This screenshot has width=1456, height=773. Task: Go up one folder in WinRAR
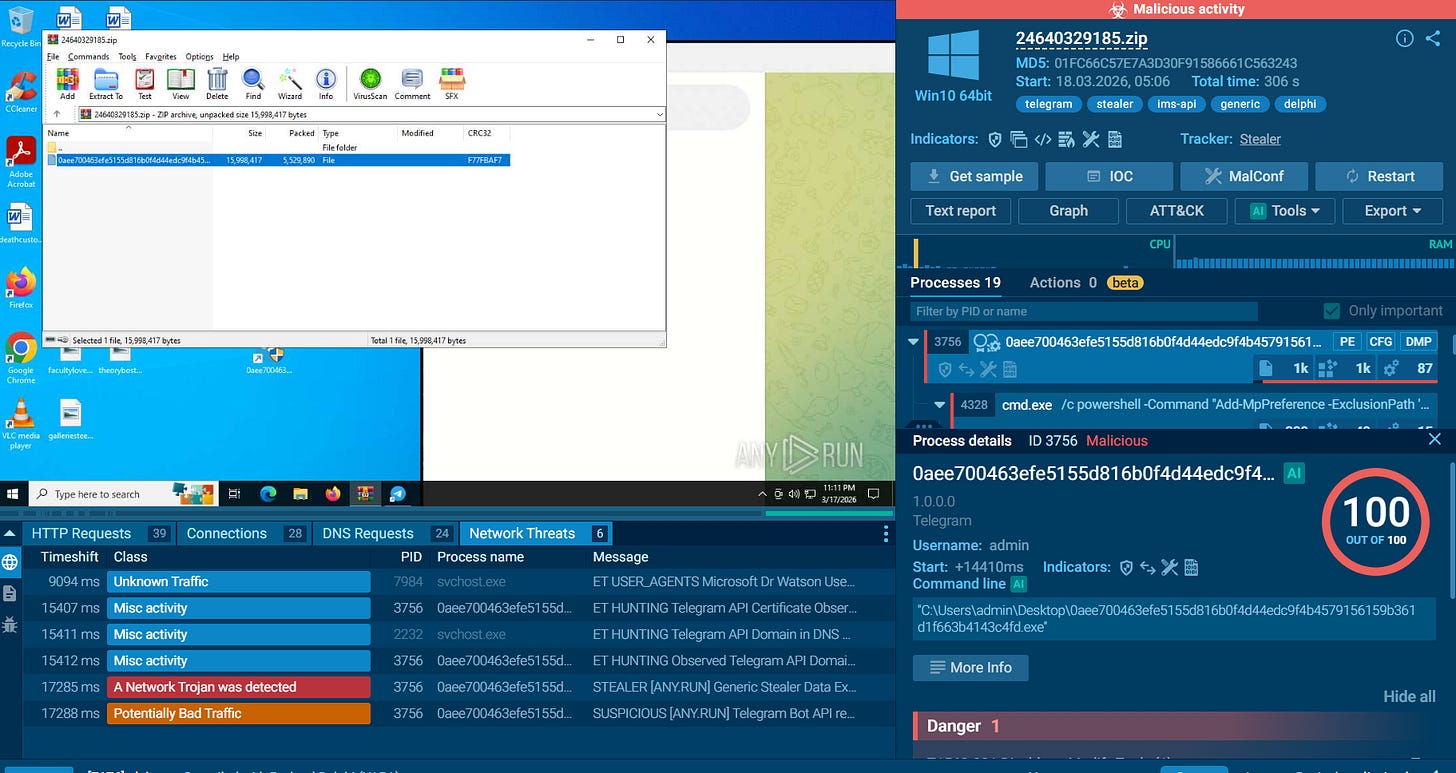[57, 115]
